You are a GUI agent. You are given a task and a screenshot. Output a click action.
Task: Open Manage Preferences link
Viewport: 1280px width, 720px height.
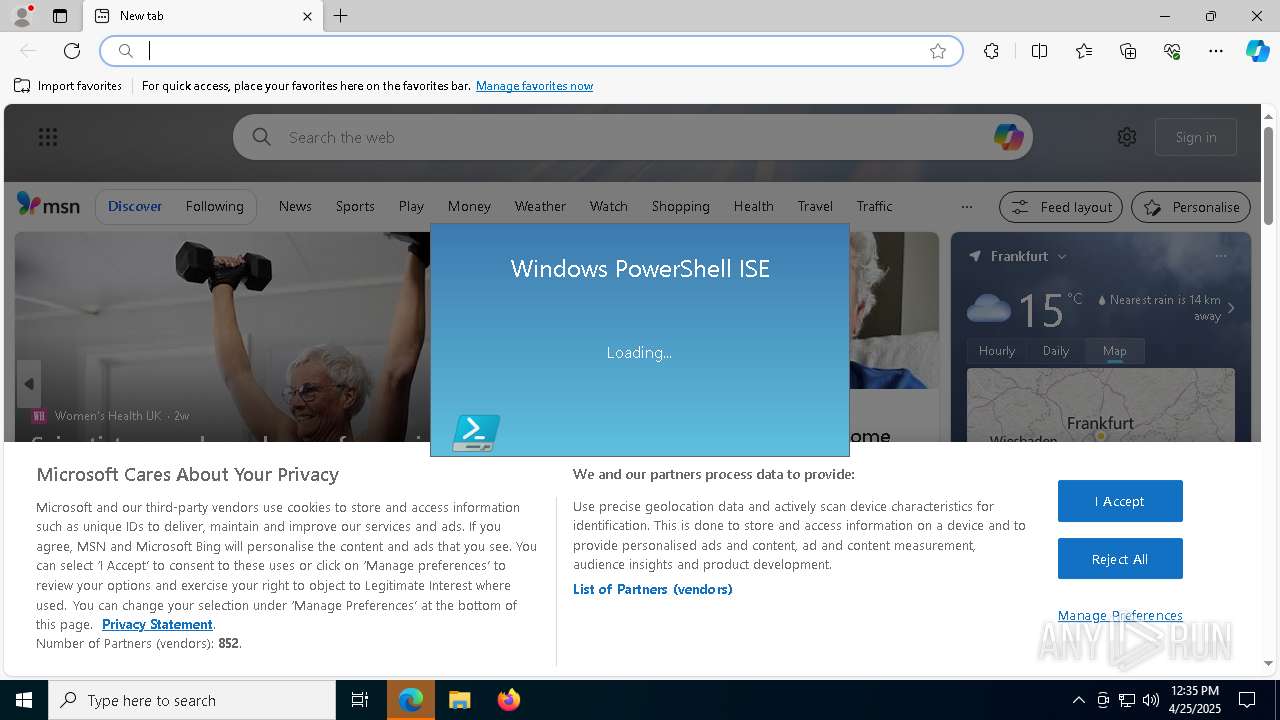coord(1120,615)
